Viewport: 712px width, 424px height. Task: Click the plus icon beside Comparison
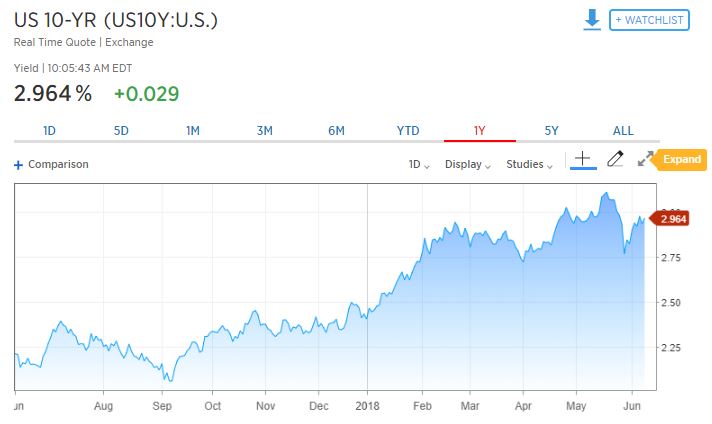coord(18,165)
